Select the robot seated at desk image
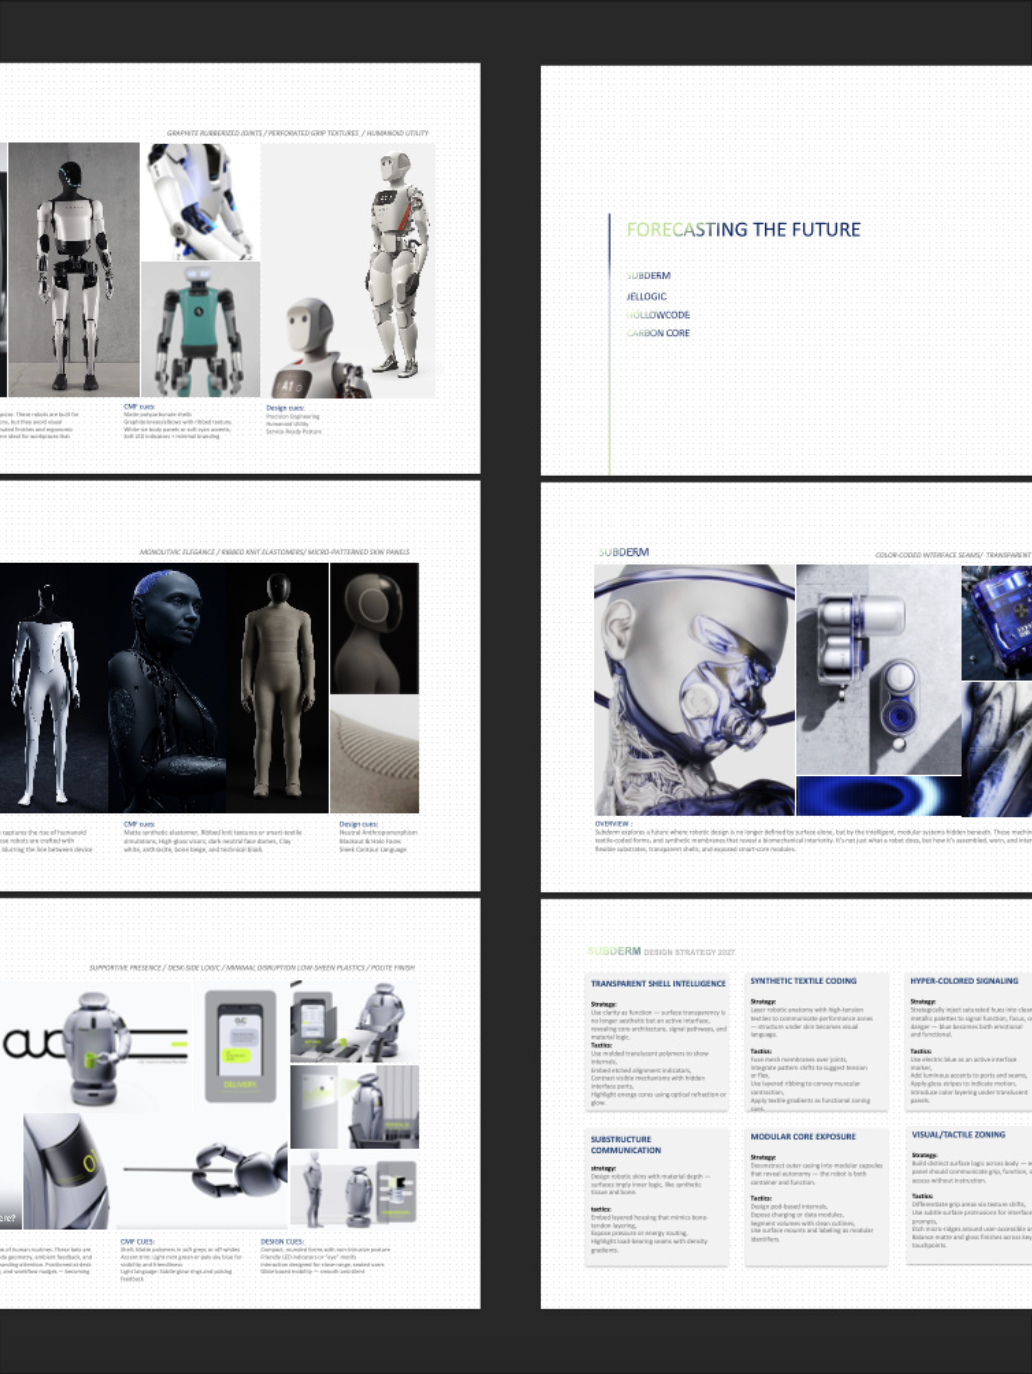This screenshot has width=1032, height=1374. [x=355, y=1021]
